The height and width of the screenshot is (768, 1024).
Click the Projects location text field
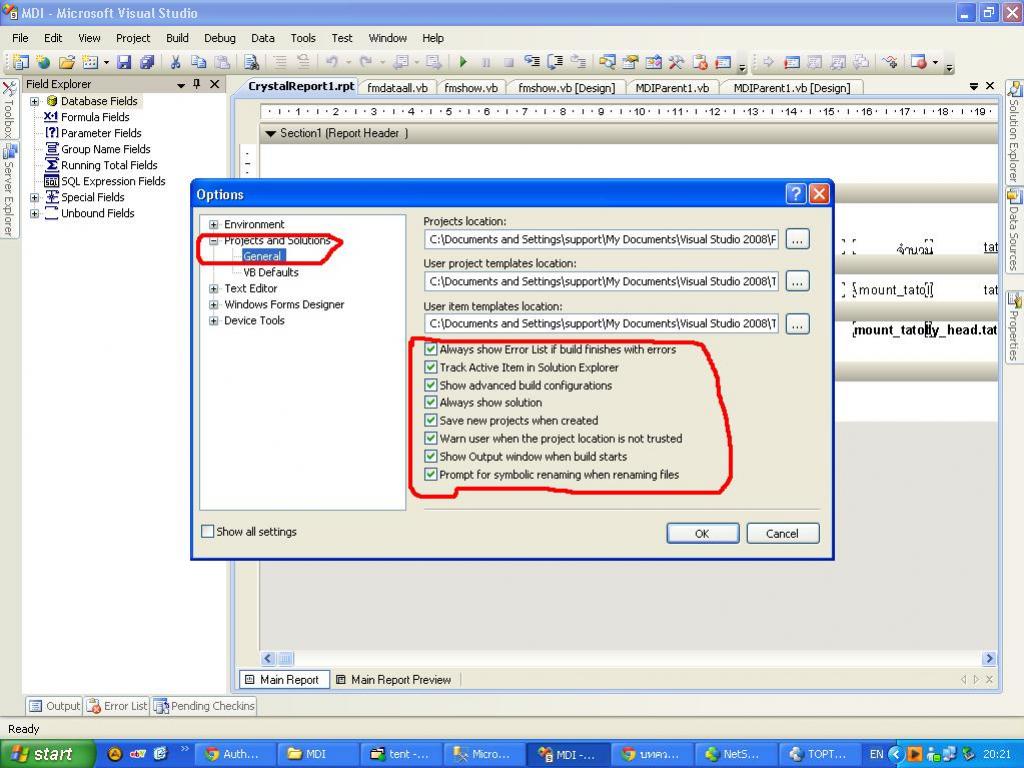pos(601,240)
